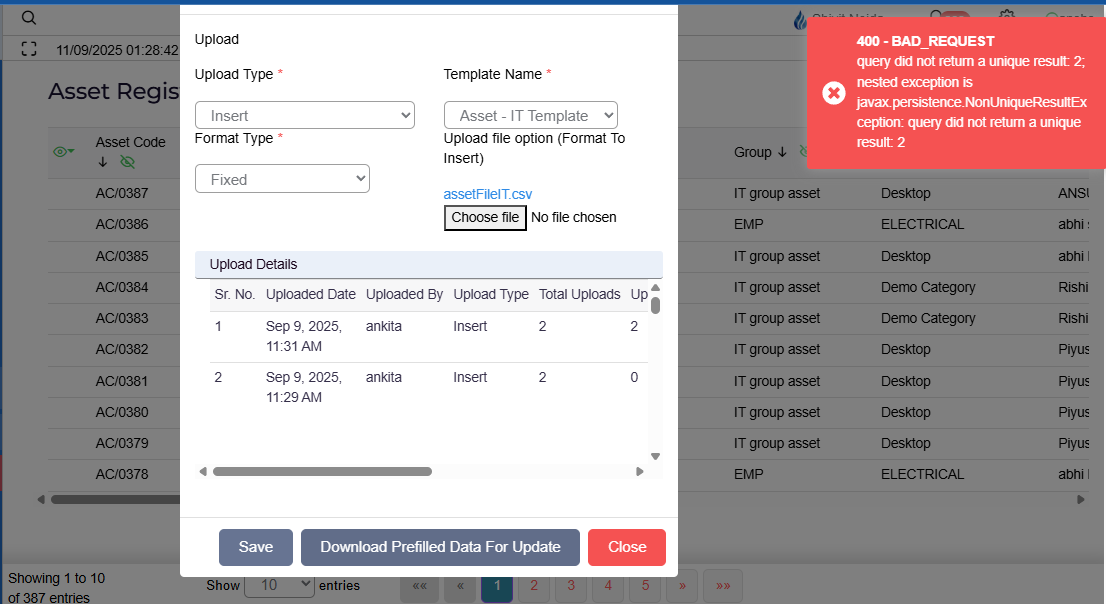Click Group column sort arrow icon

[782, 152]
